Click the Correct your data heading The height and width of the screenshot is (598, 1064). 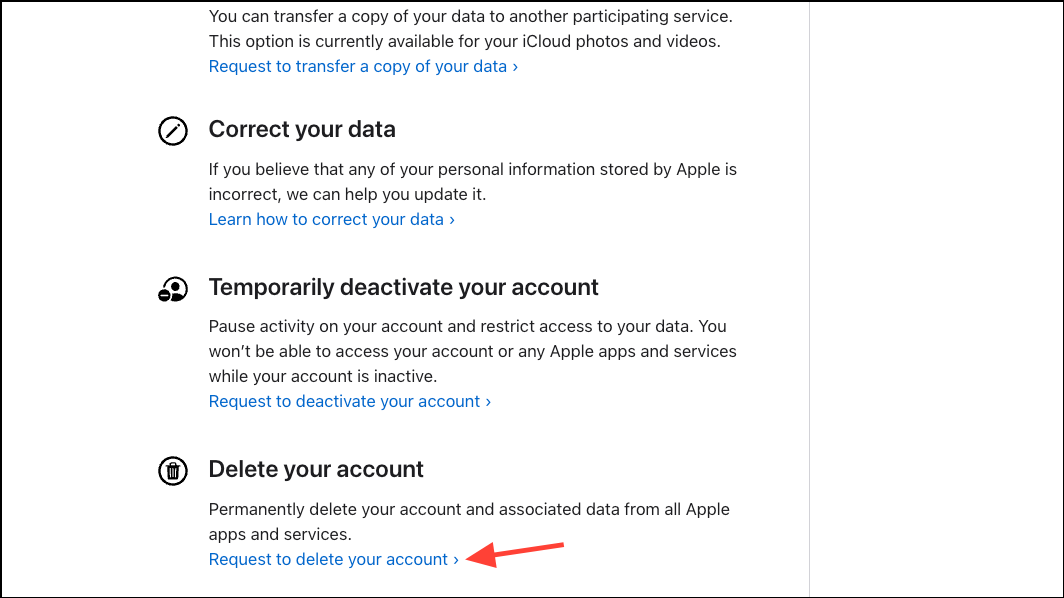coord(301,129)
